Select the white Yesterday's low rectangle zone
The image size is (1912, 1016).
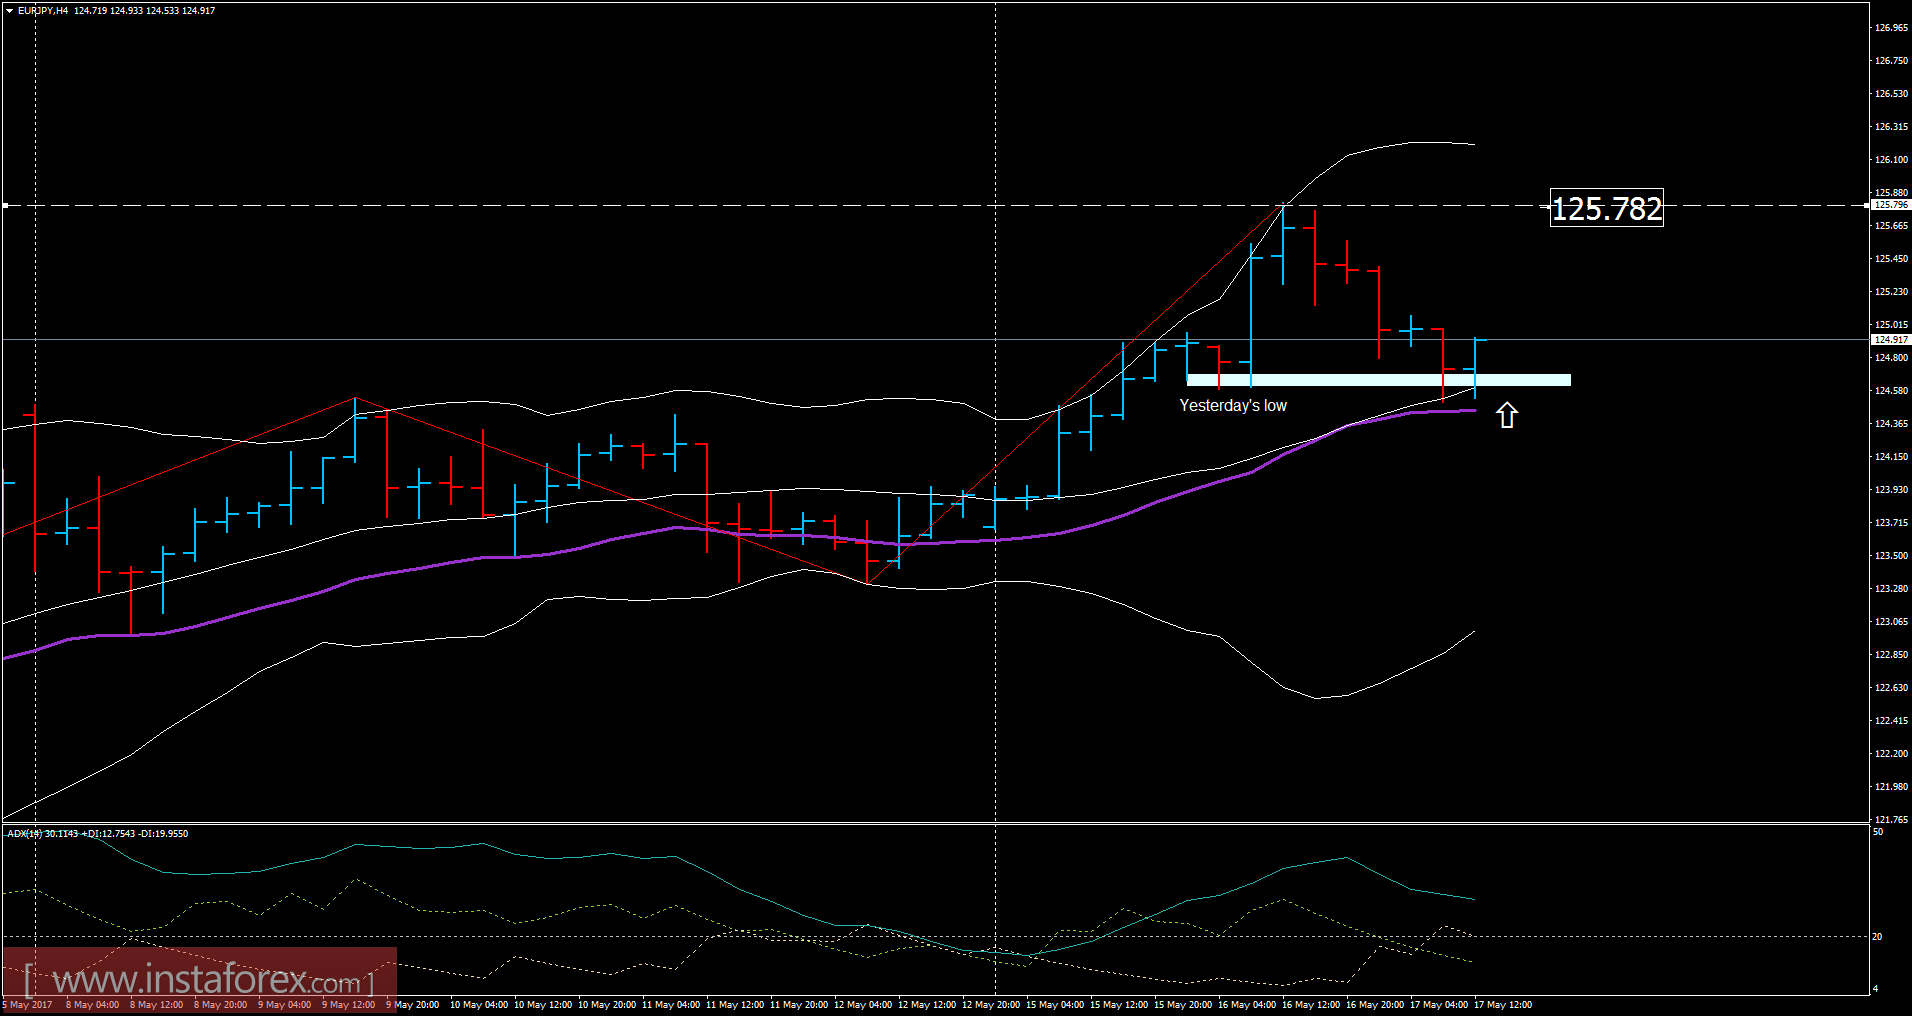click(1378, 380)
